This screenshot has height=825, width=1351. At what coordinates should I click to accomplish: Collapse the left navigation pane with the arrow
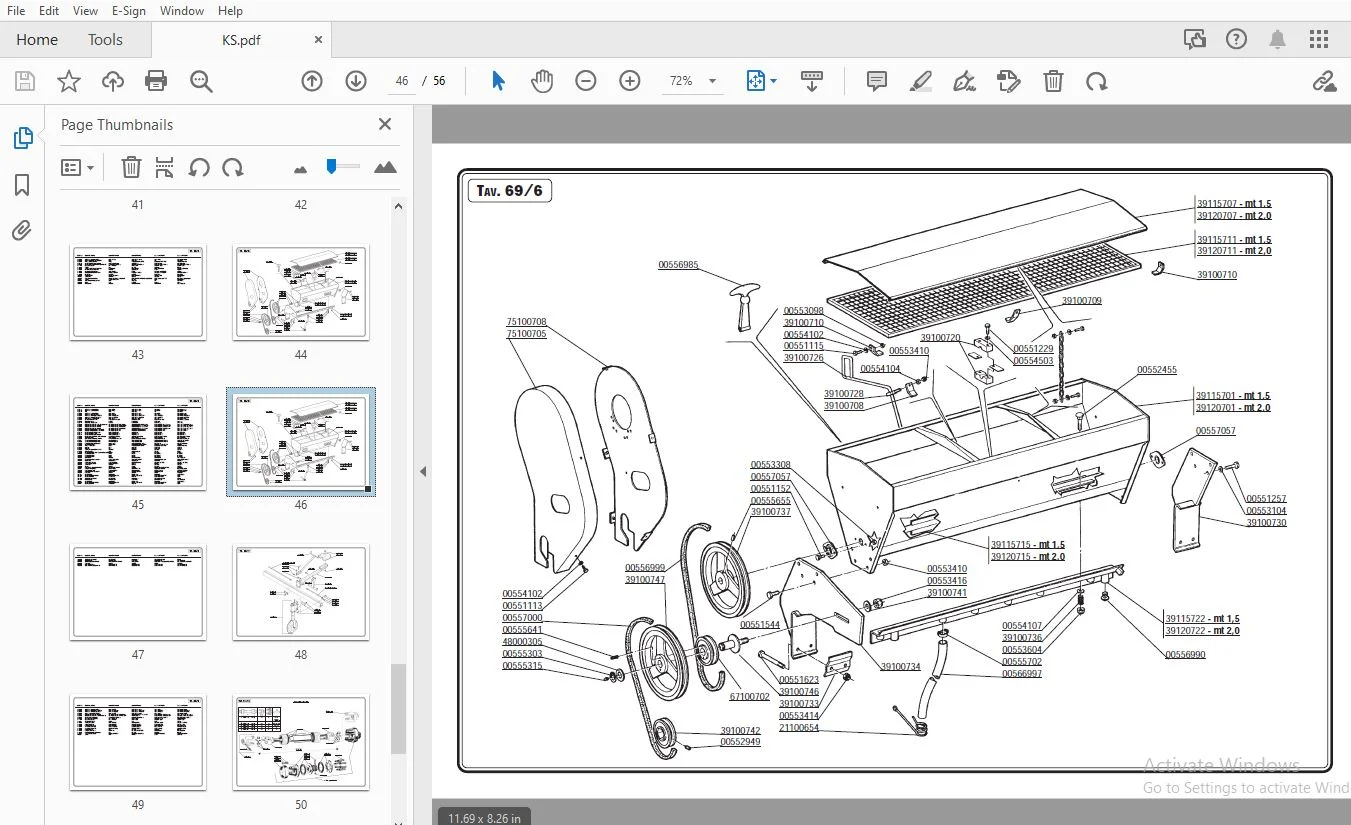[x=423, y=471]
